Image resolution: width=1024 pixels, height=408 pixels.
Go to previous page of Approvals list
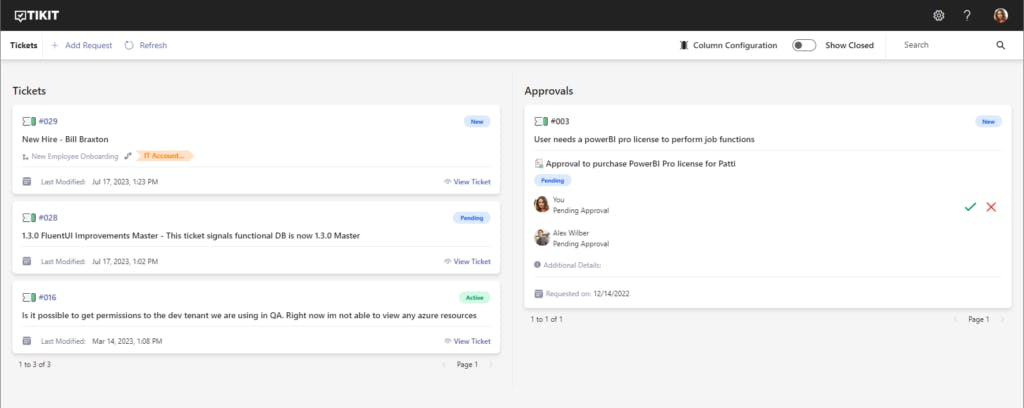[x=954, y=319]
